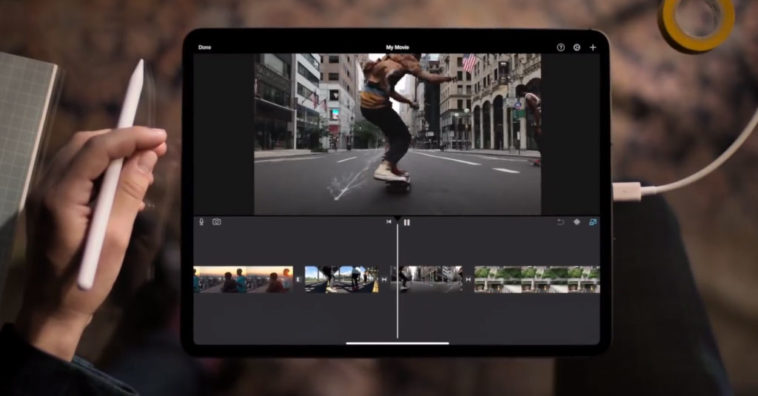Pause the video playback
Viewport: 758px width, 396px height.
point(407,222)
